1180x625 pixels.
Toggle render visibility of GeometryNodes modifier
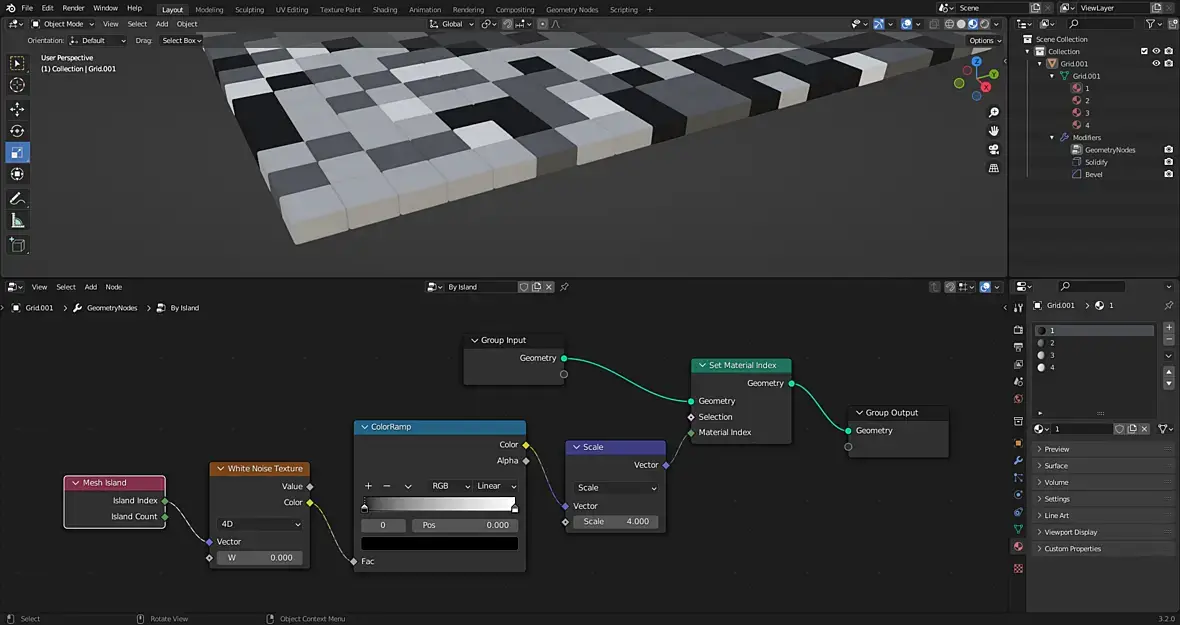point(1168,150)
